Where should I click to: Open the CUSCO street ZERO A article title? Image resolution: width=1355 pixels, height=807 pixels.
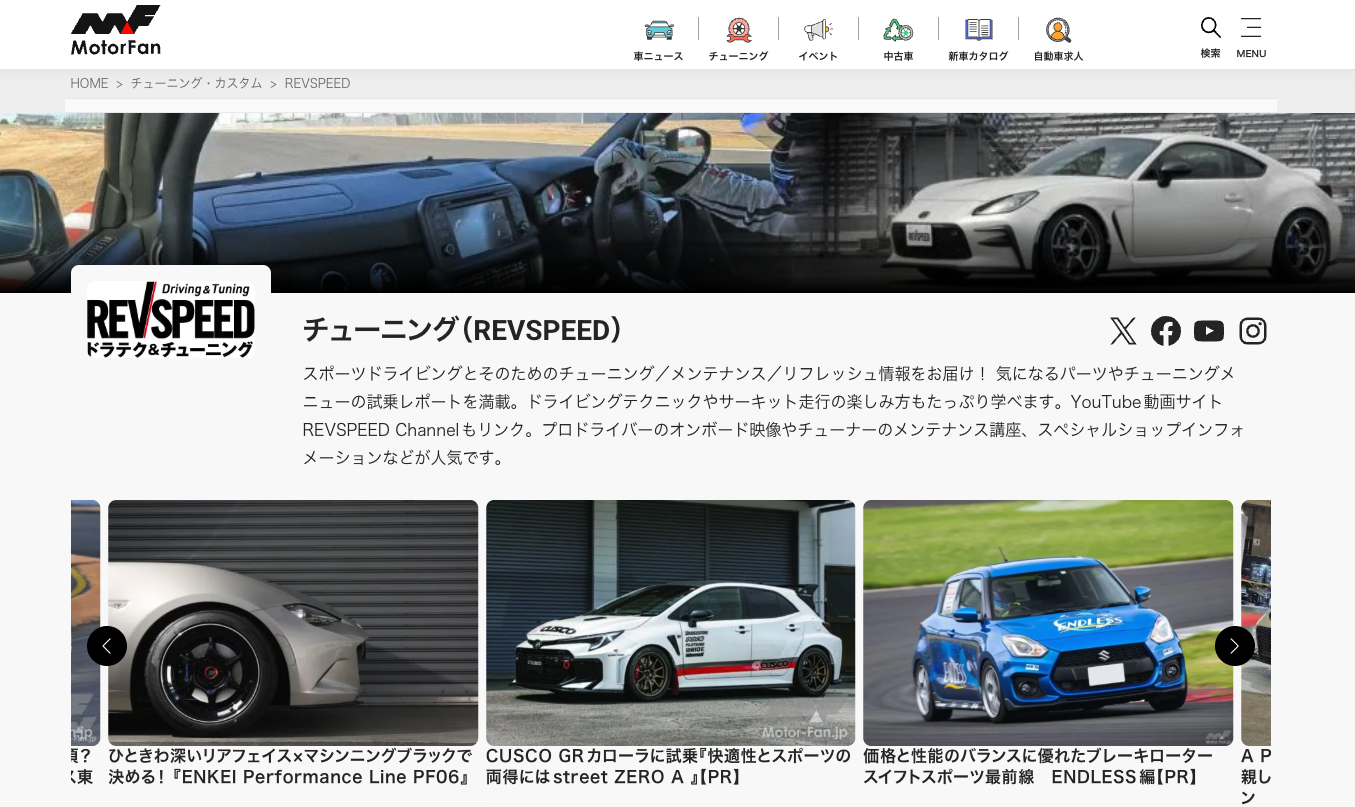tap(668, 766)
